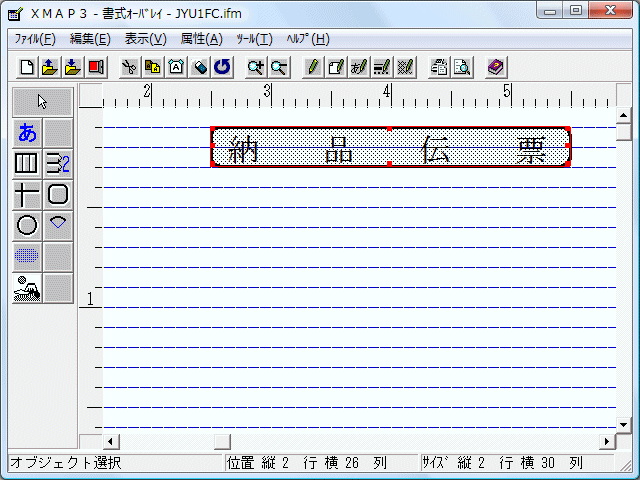Viewport: 640px width, 480px height.
Task: Click the eraser delete icon
Action: [200, 67]
